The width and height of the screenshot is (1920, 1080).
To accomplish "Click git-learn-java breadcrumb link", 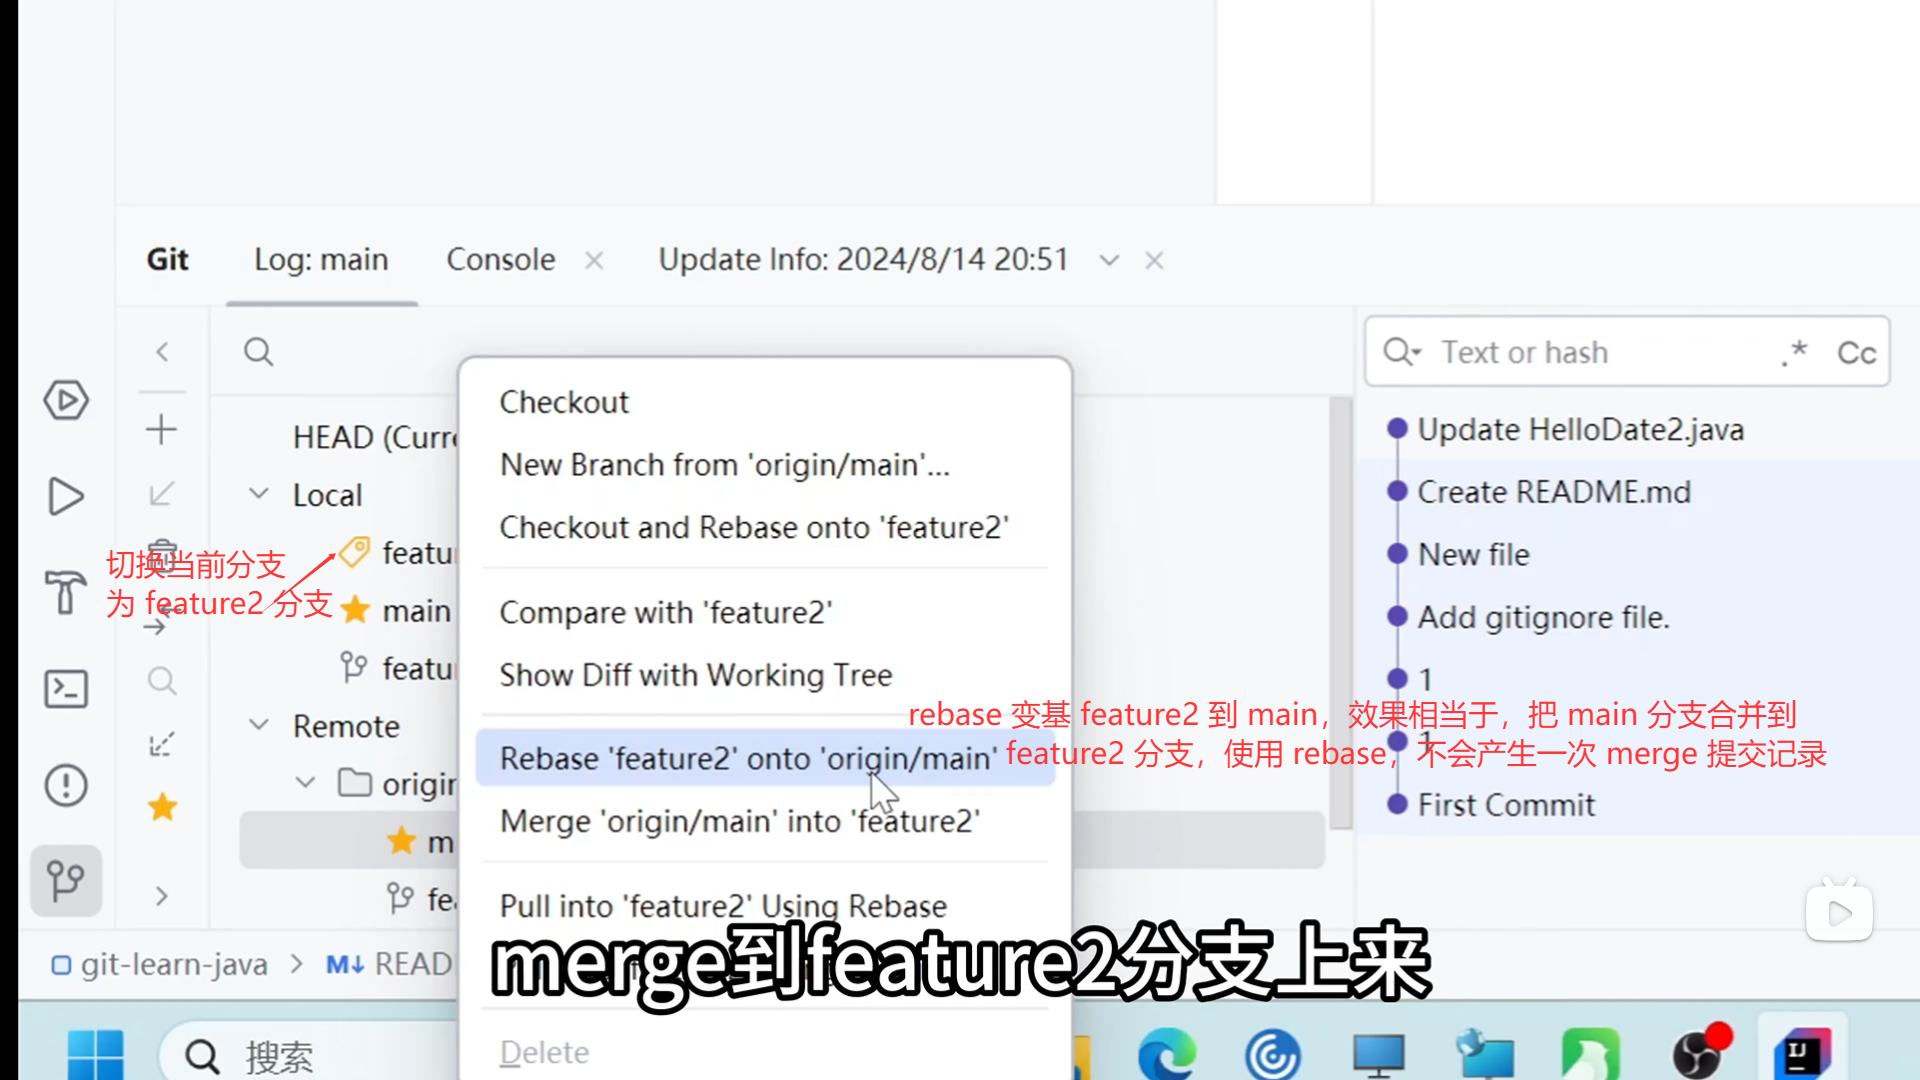I will pos(174,964).
